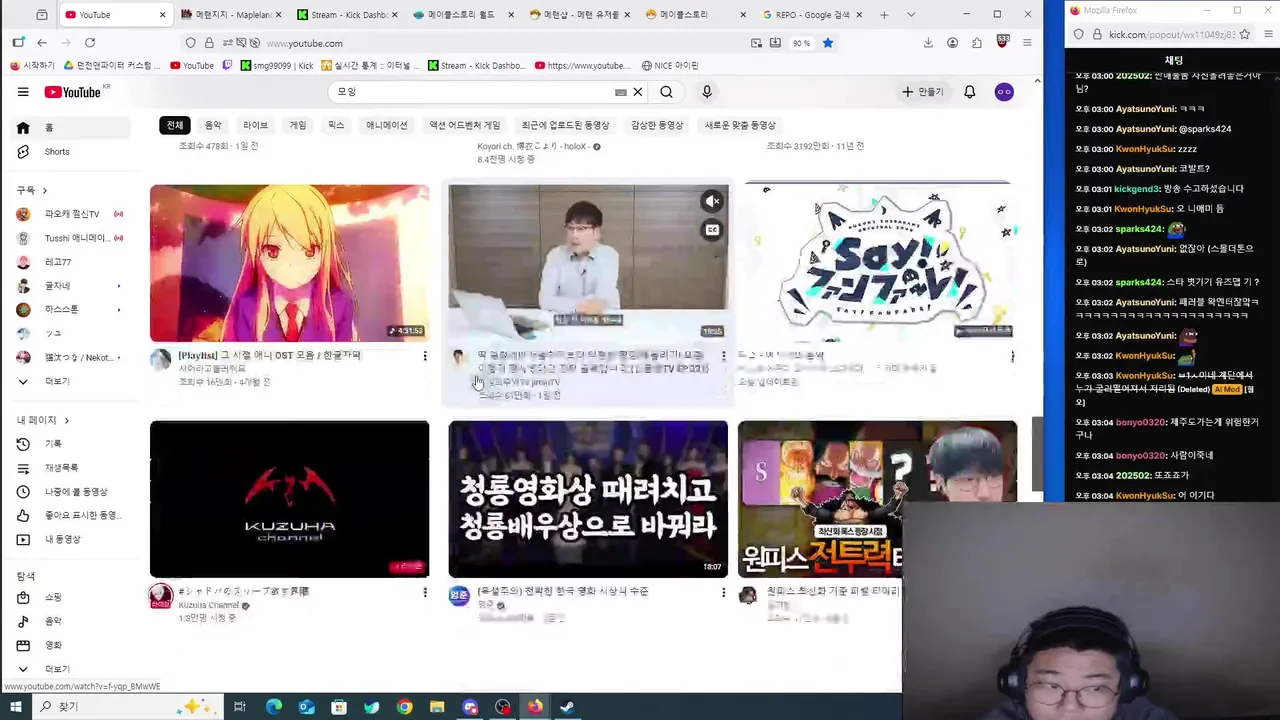The width and height of the screenshot is (1280, 720).
Task: Unmute the hovered video preview
Action: tap(712, 202)
